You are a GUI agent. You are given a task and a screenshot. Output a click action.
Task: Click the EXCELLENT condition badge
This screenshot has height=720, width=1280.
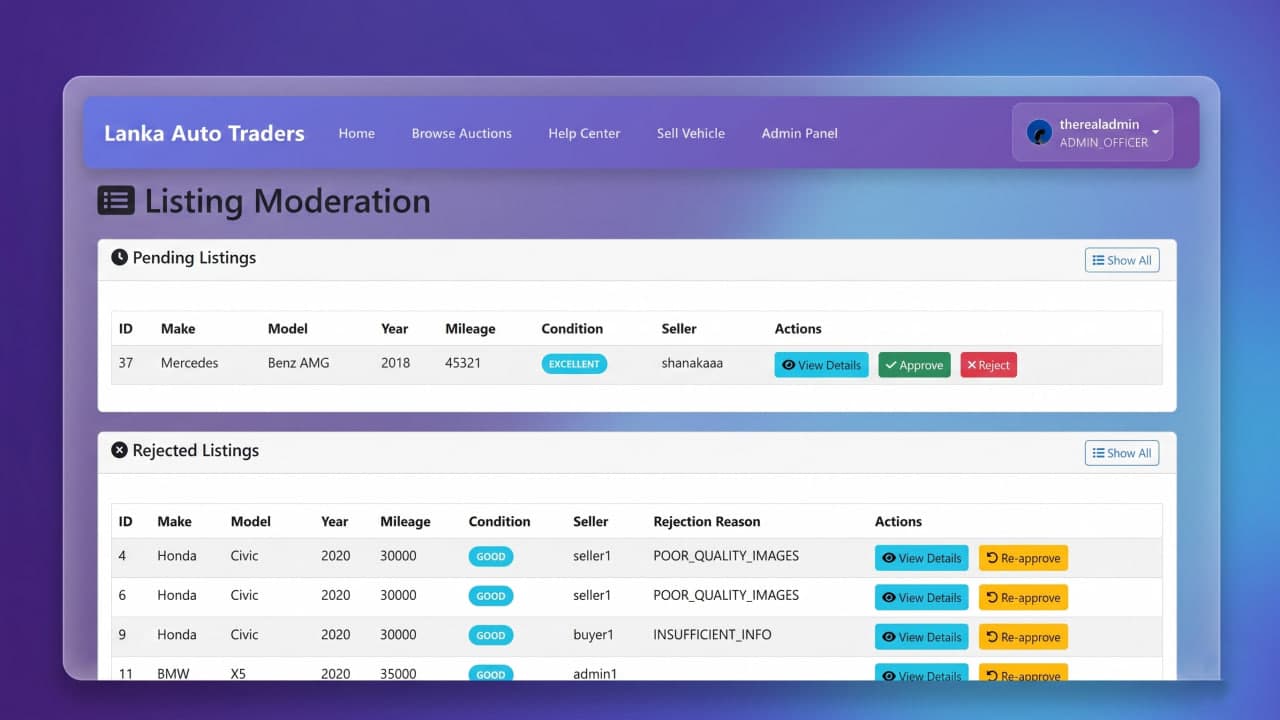574,364
